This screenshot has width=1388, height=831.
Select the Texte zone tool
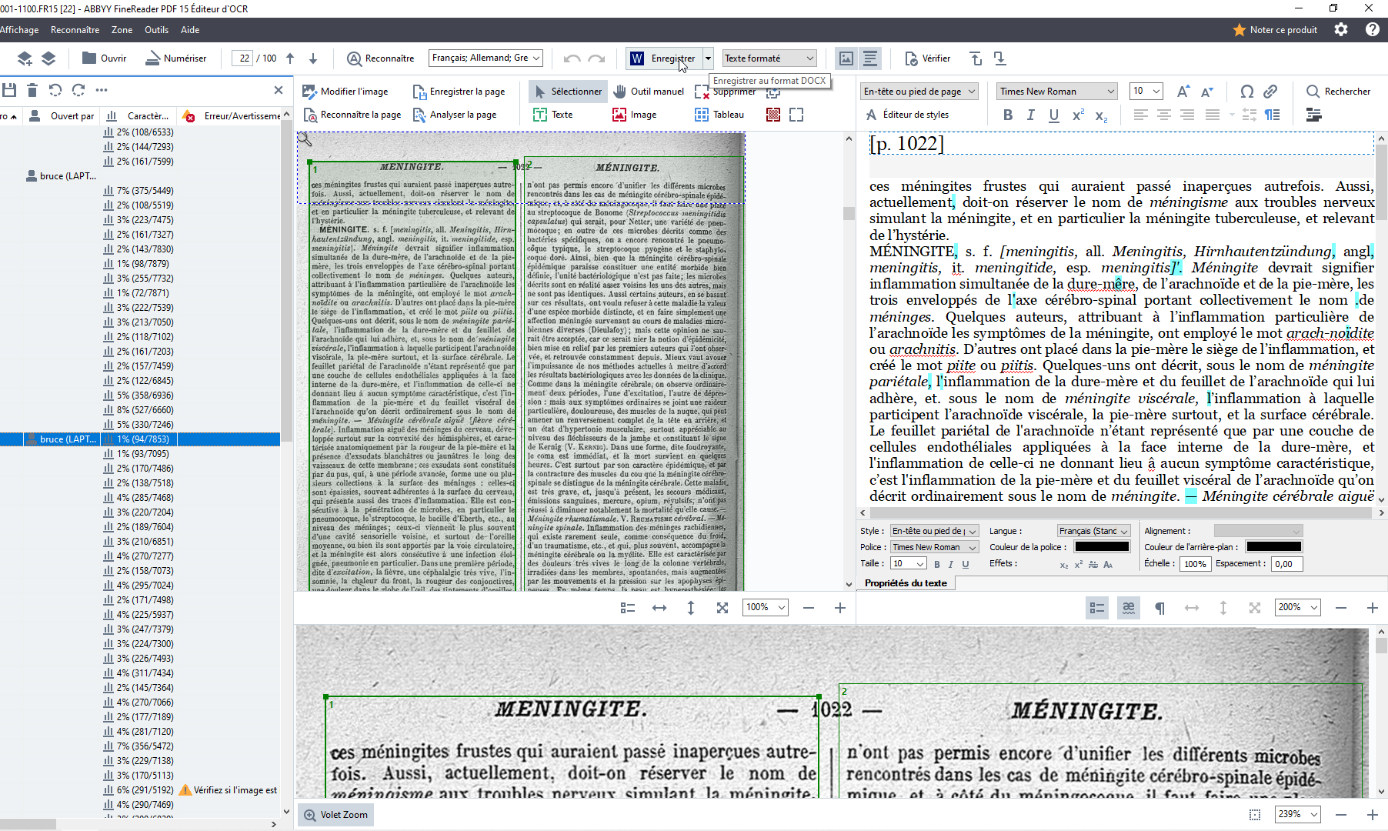(552, 114)
